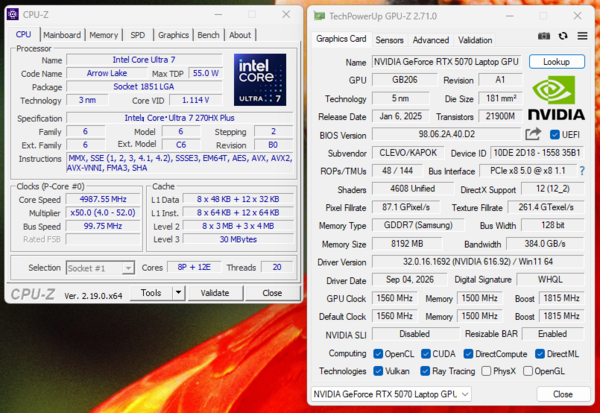
Task: Click the Intel Core Ultra 7 badge
Action: [x=260, y=80]
